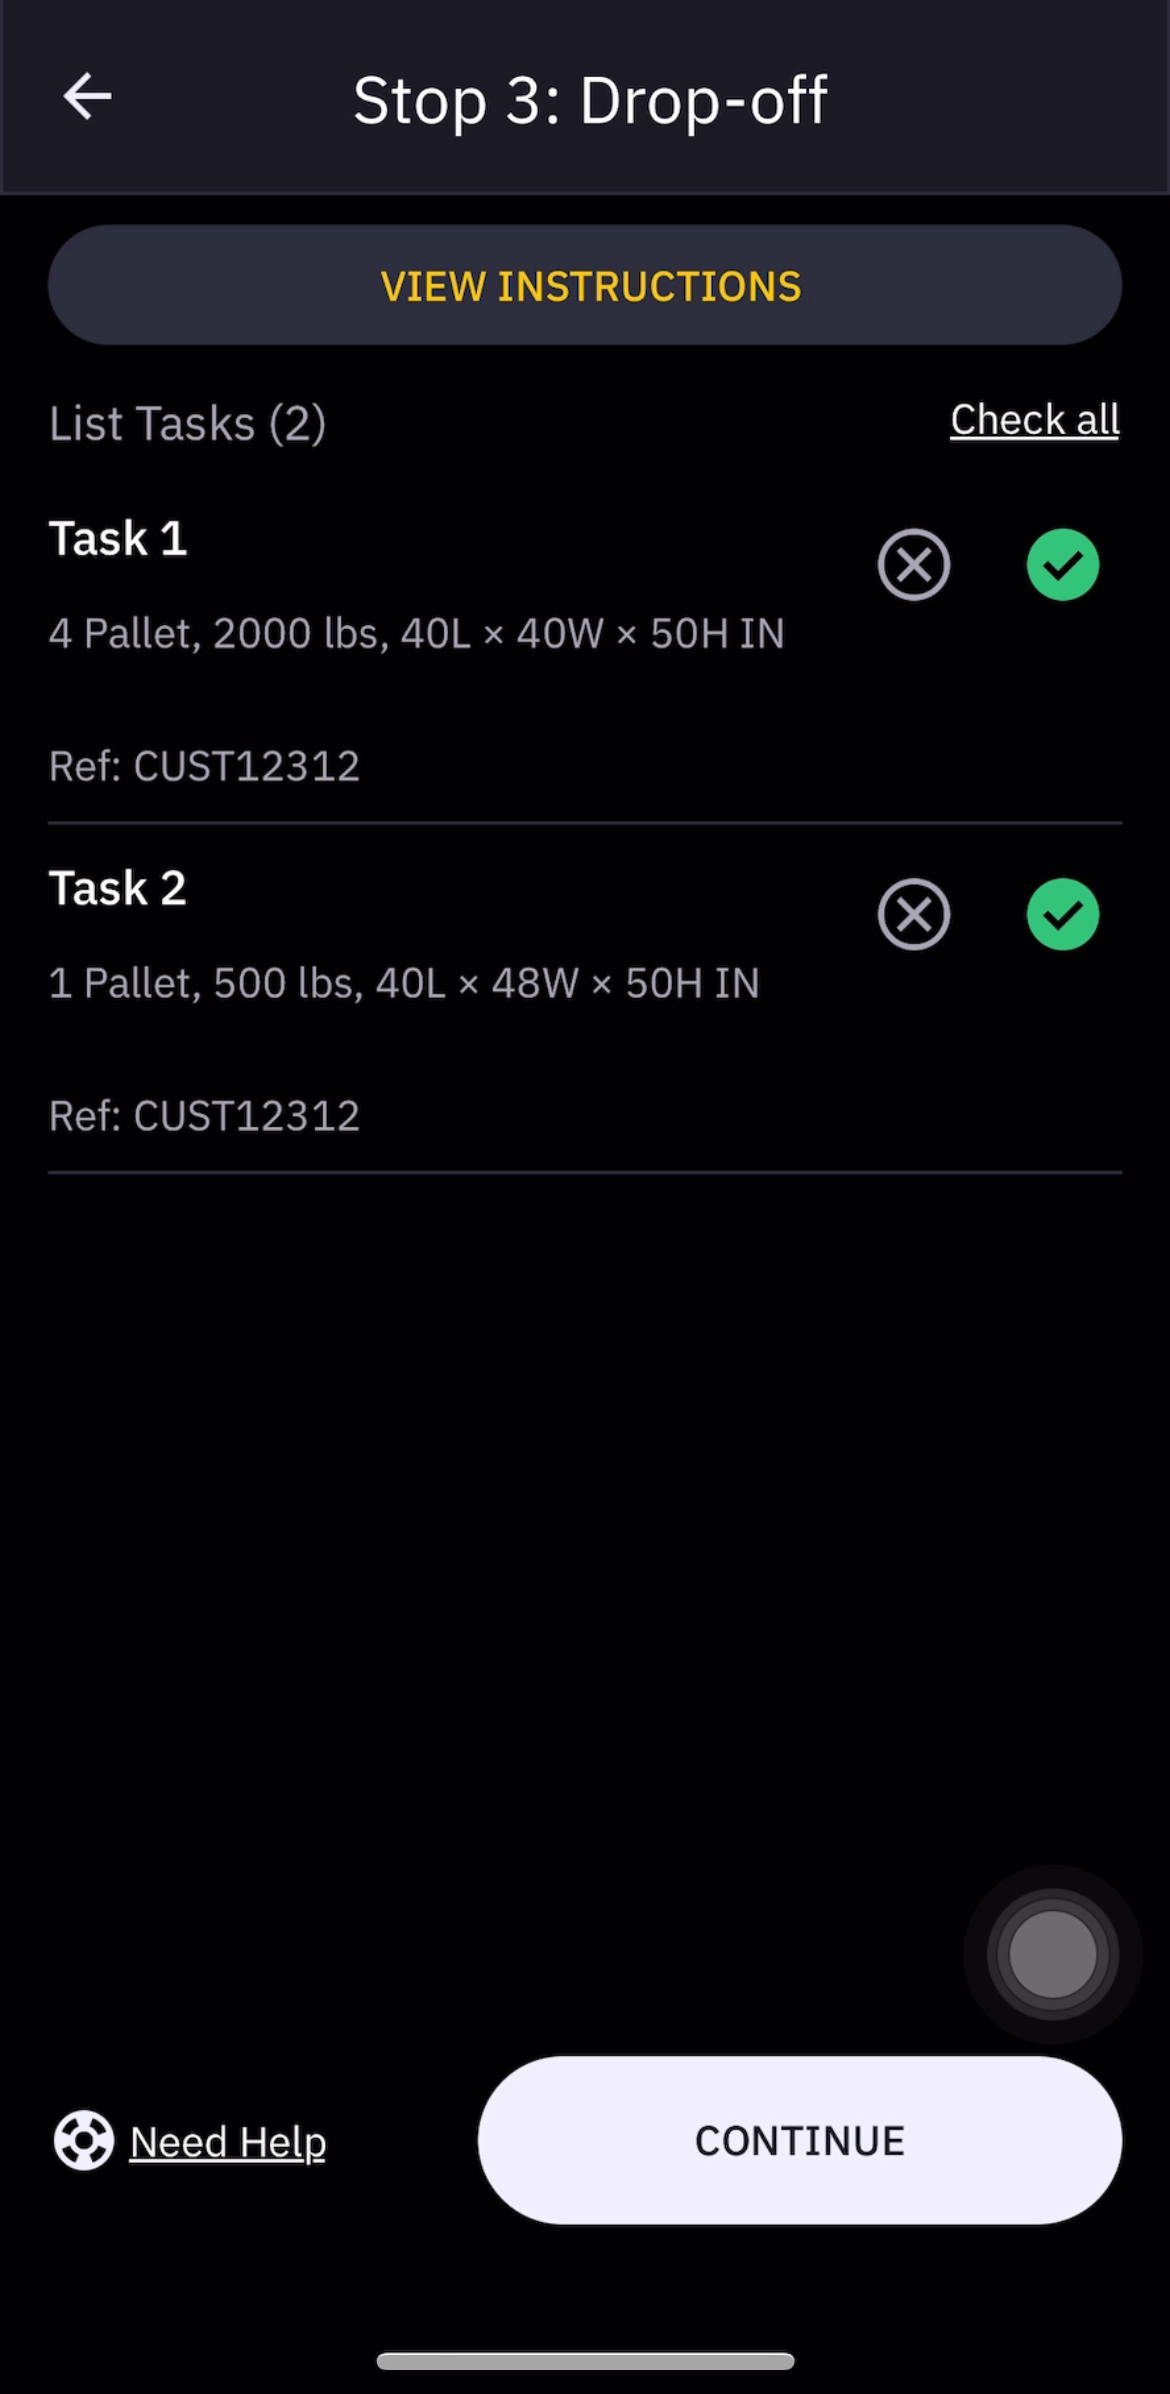Screen dimensions: 1170x2394
Task: Open the Need Help link
Action: (228, 2142)
